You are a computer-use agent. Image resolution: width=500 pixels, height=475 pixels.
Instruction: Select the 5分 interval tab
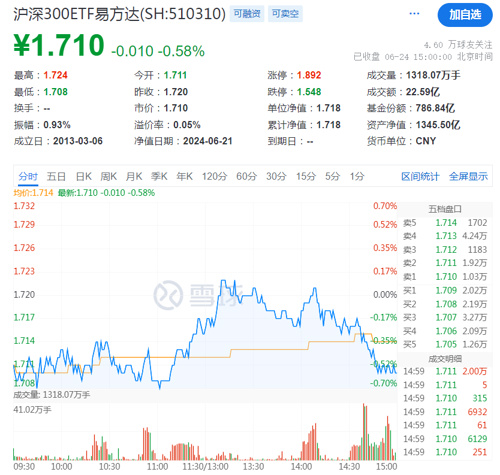coord(332,176)
